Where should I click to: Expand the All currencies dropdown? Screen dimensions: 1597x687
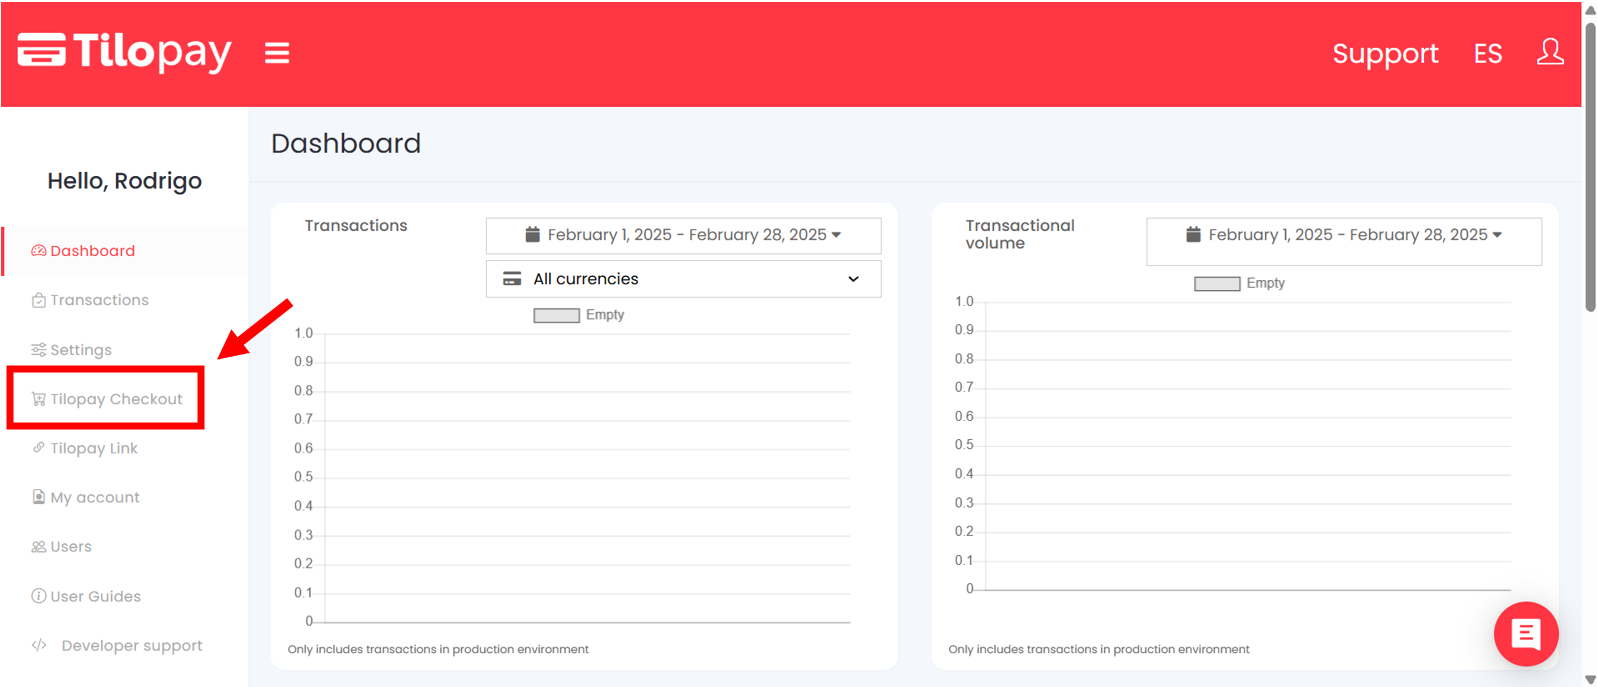[x=683, y=279]
